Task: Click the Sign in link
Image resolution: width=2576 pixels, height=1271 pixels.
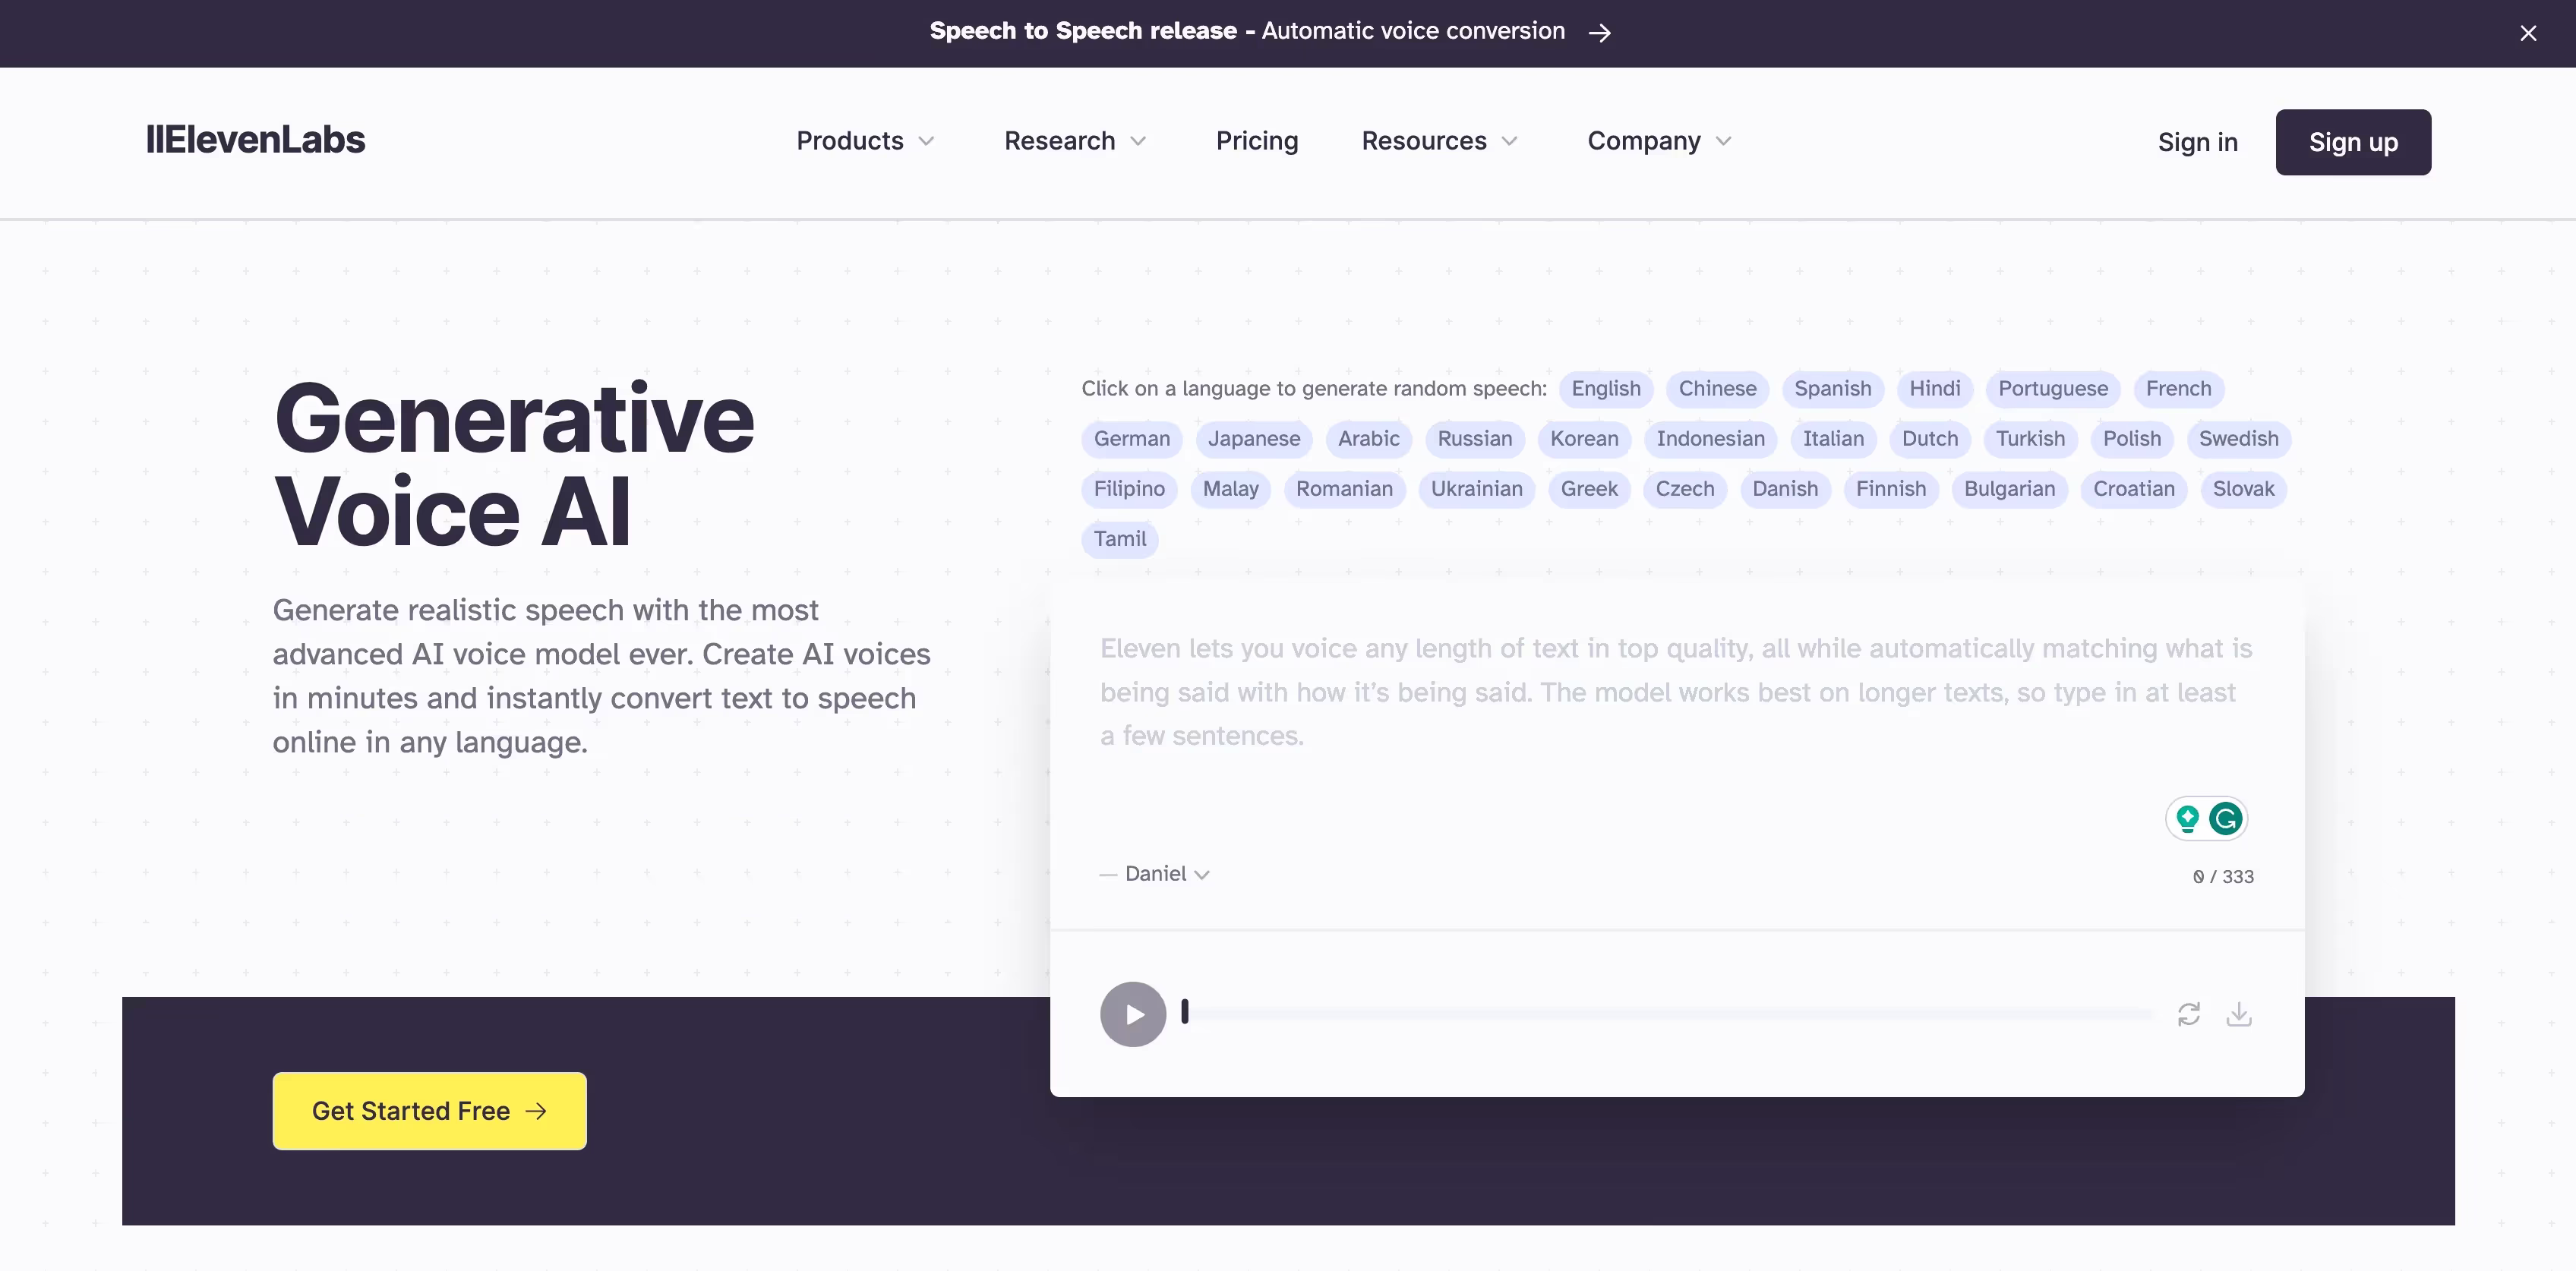Action: pos(2197,142)
